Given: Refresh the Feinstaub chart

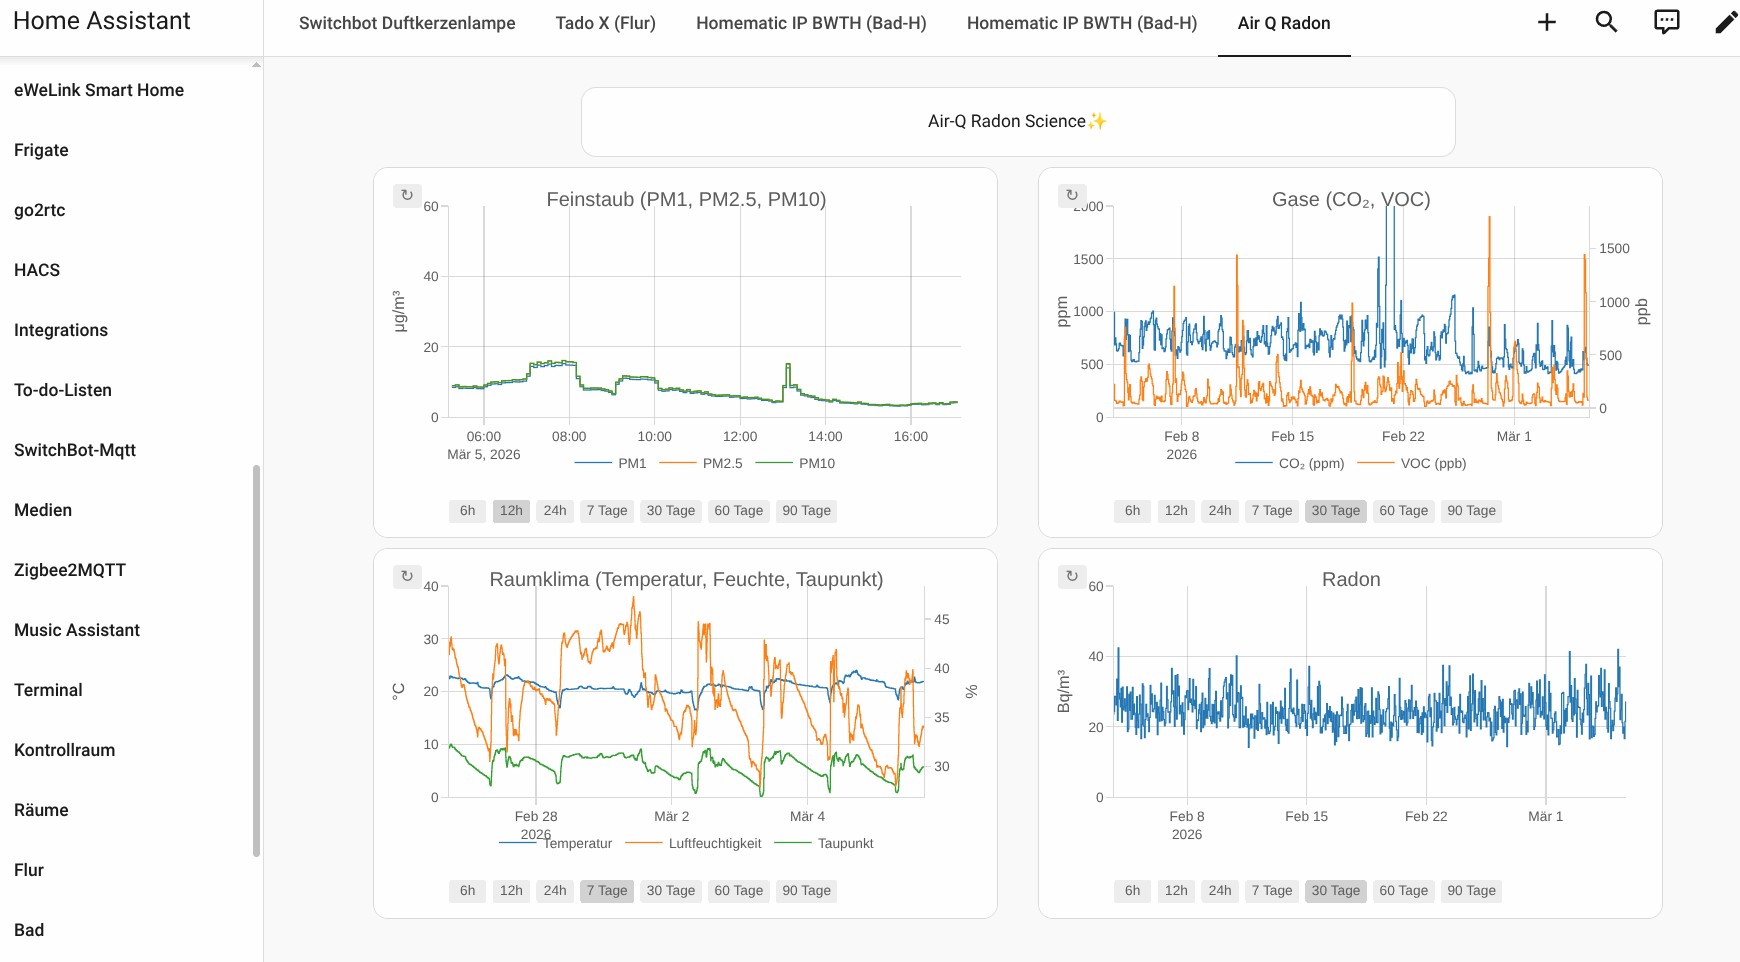Looking at the screenshot, I should tap(407, 195).
